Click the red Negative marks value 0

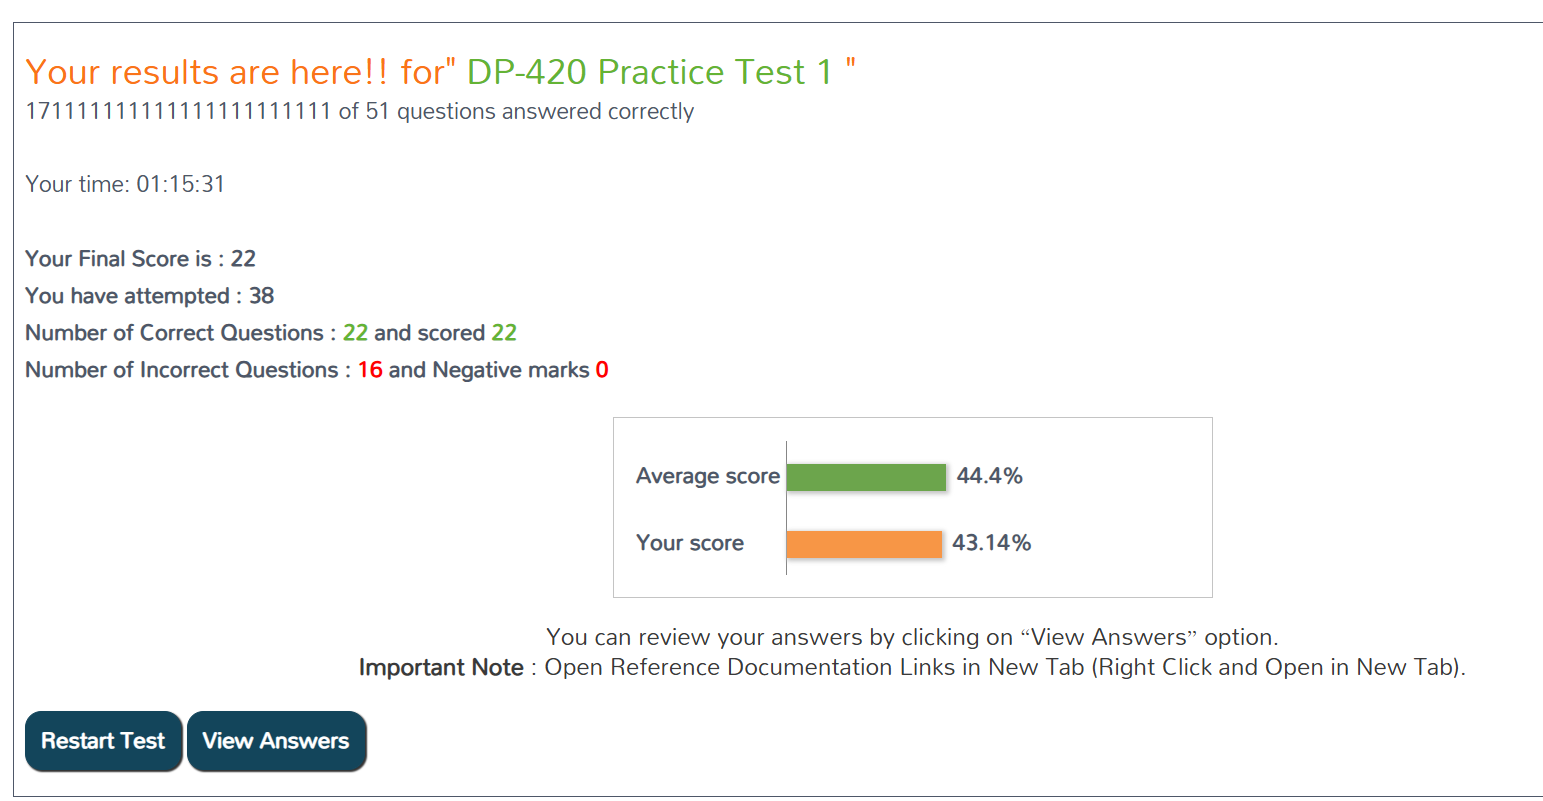click(602, 370)
